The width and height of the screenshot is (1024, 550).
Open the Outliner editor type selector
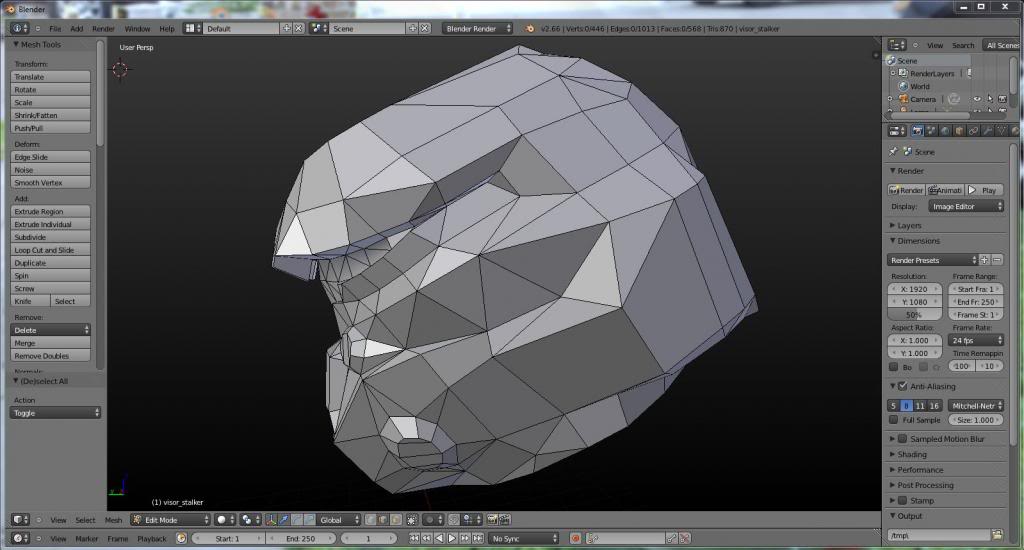[897, 45]
